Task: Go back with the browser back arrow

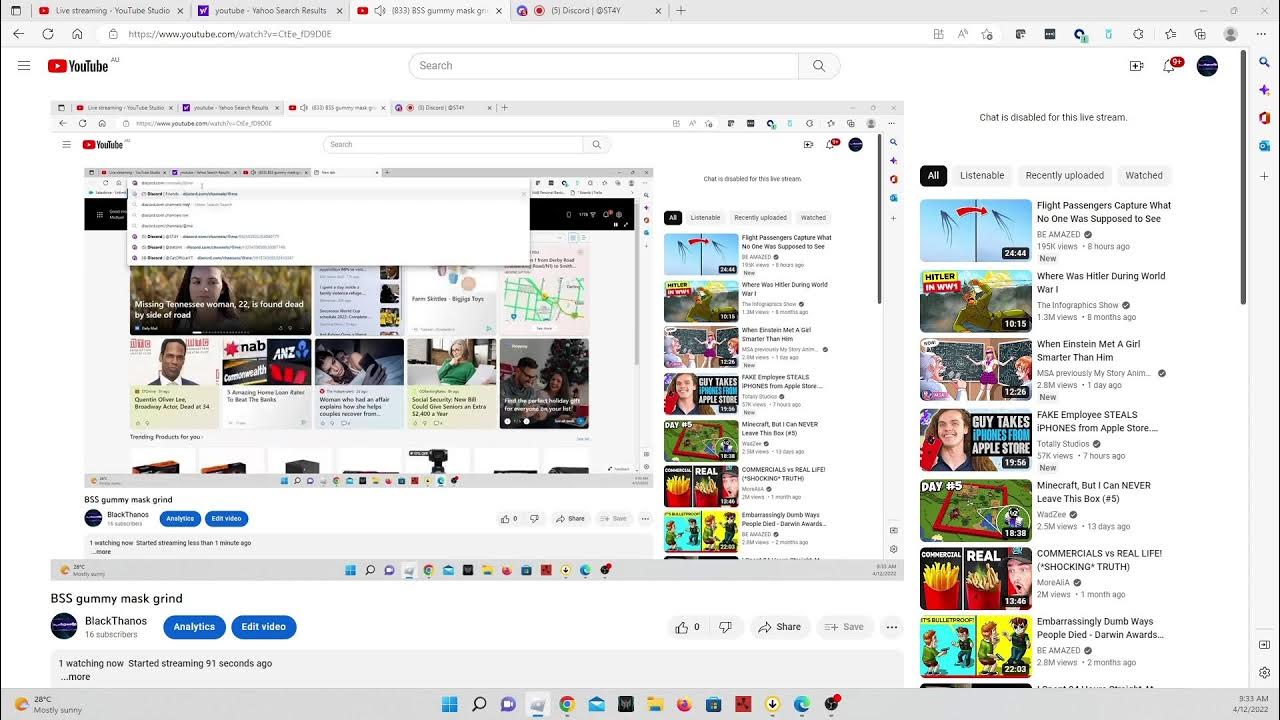Action: 18,34
